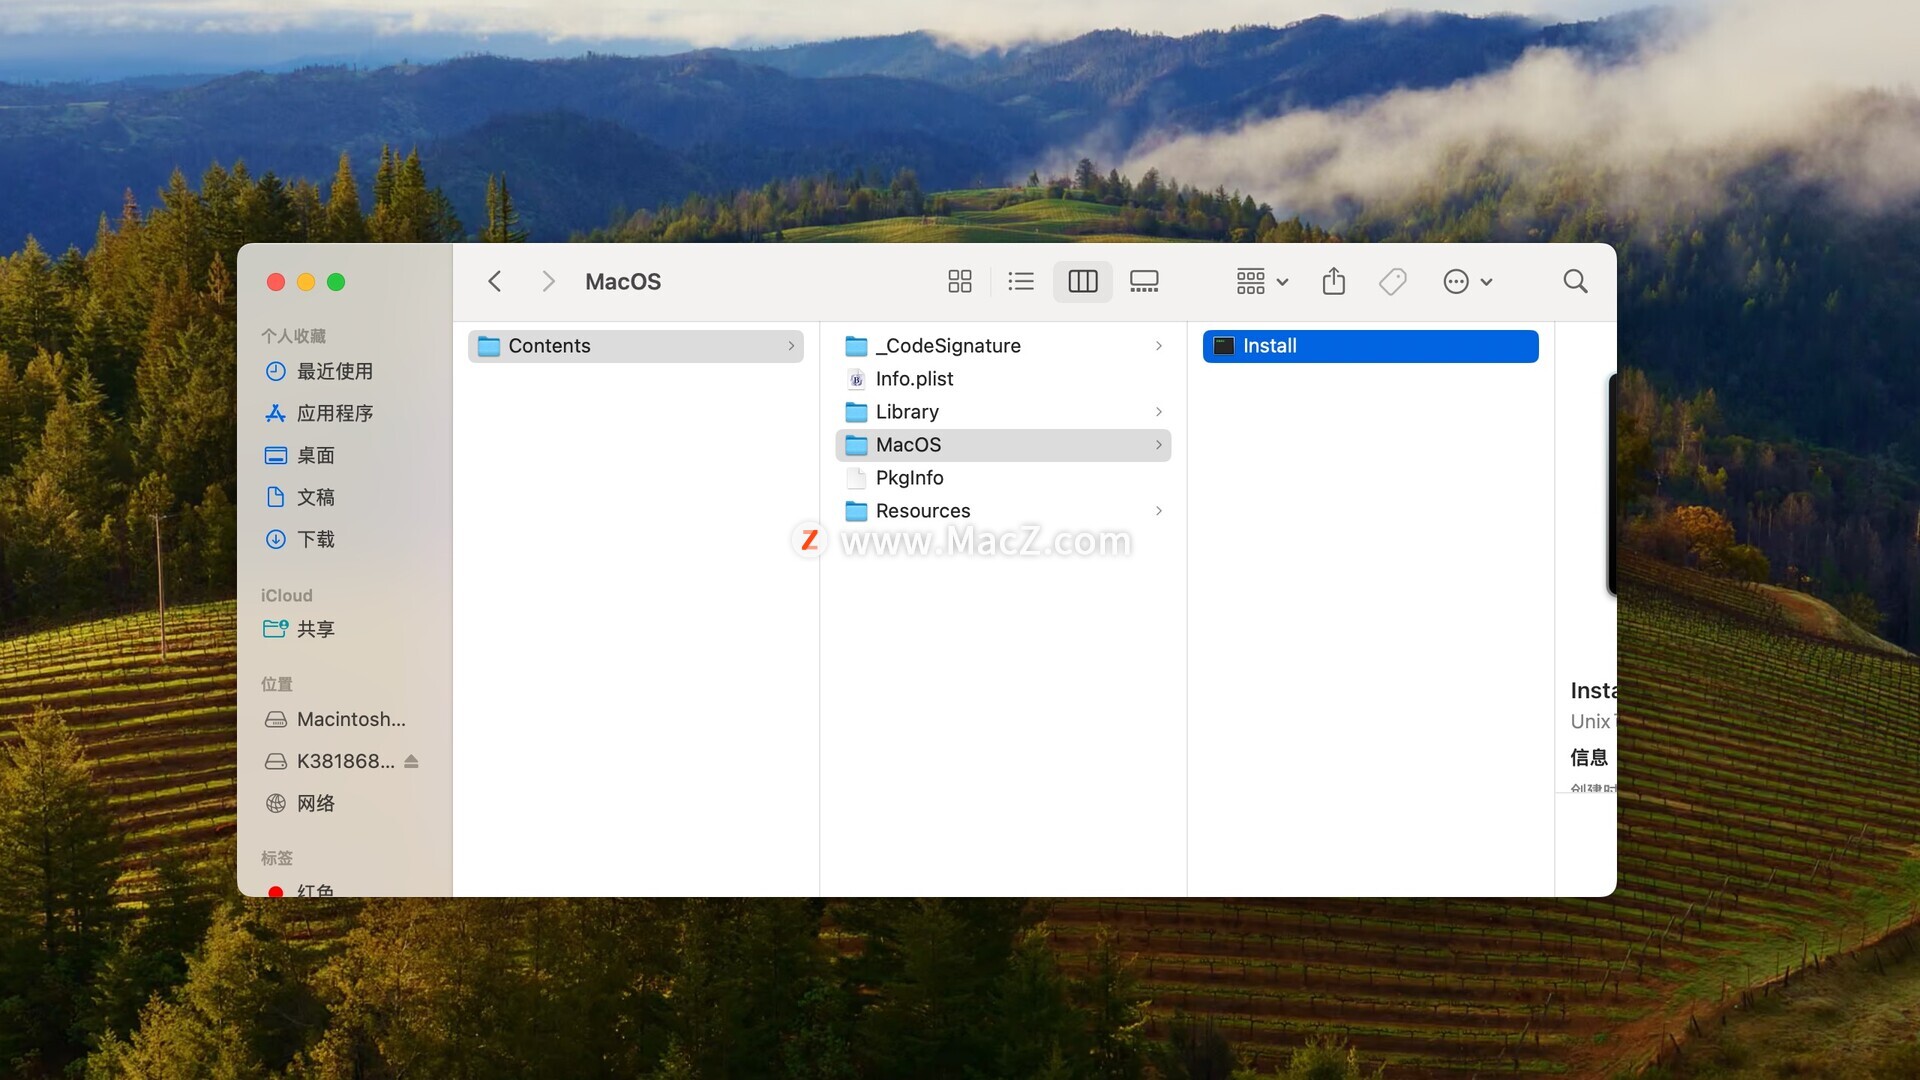The height and width of the screenshot is (1080, 1920).
Task: Open 应用程序 in the sidebar
Action: point(335,413)
